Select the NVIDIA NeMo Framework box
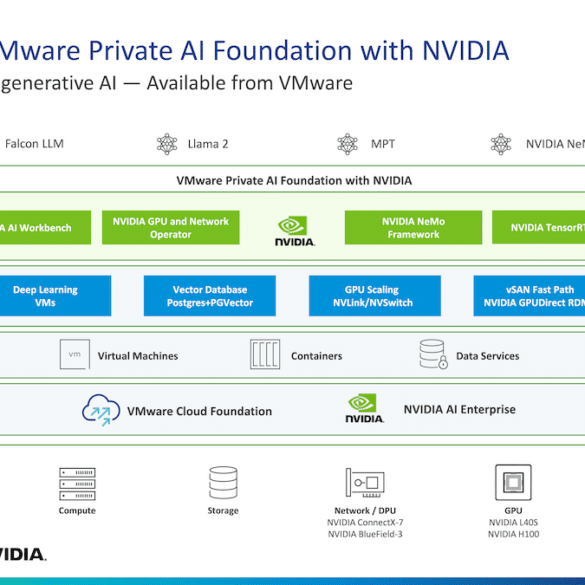Viewport: 585px width, 585px height. (x=413, y=228)
